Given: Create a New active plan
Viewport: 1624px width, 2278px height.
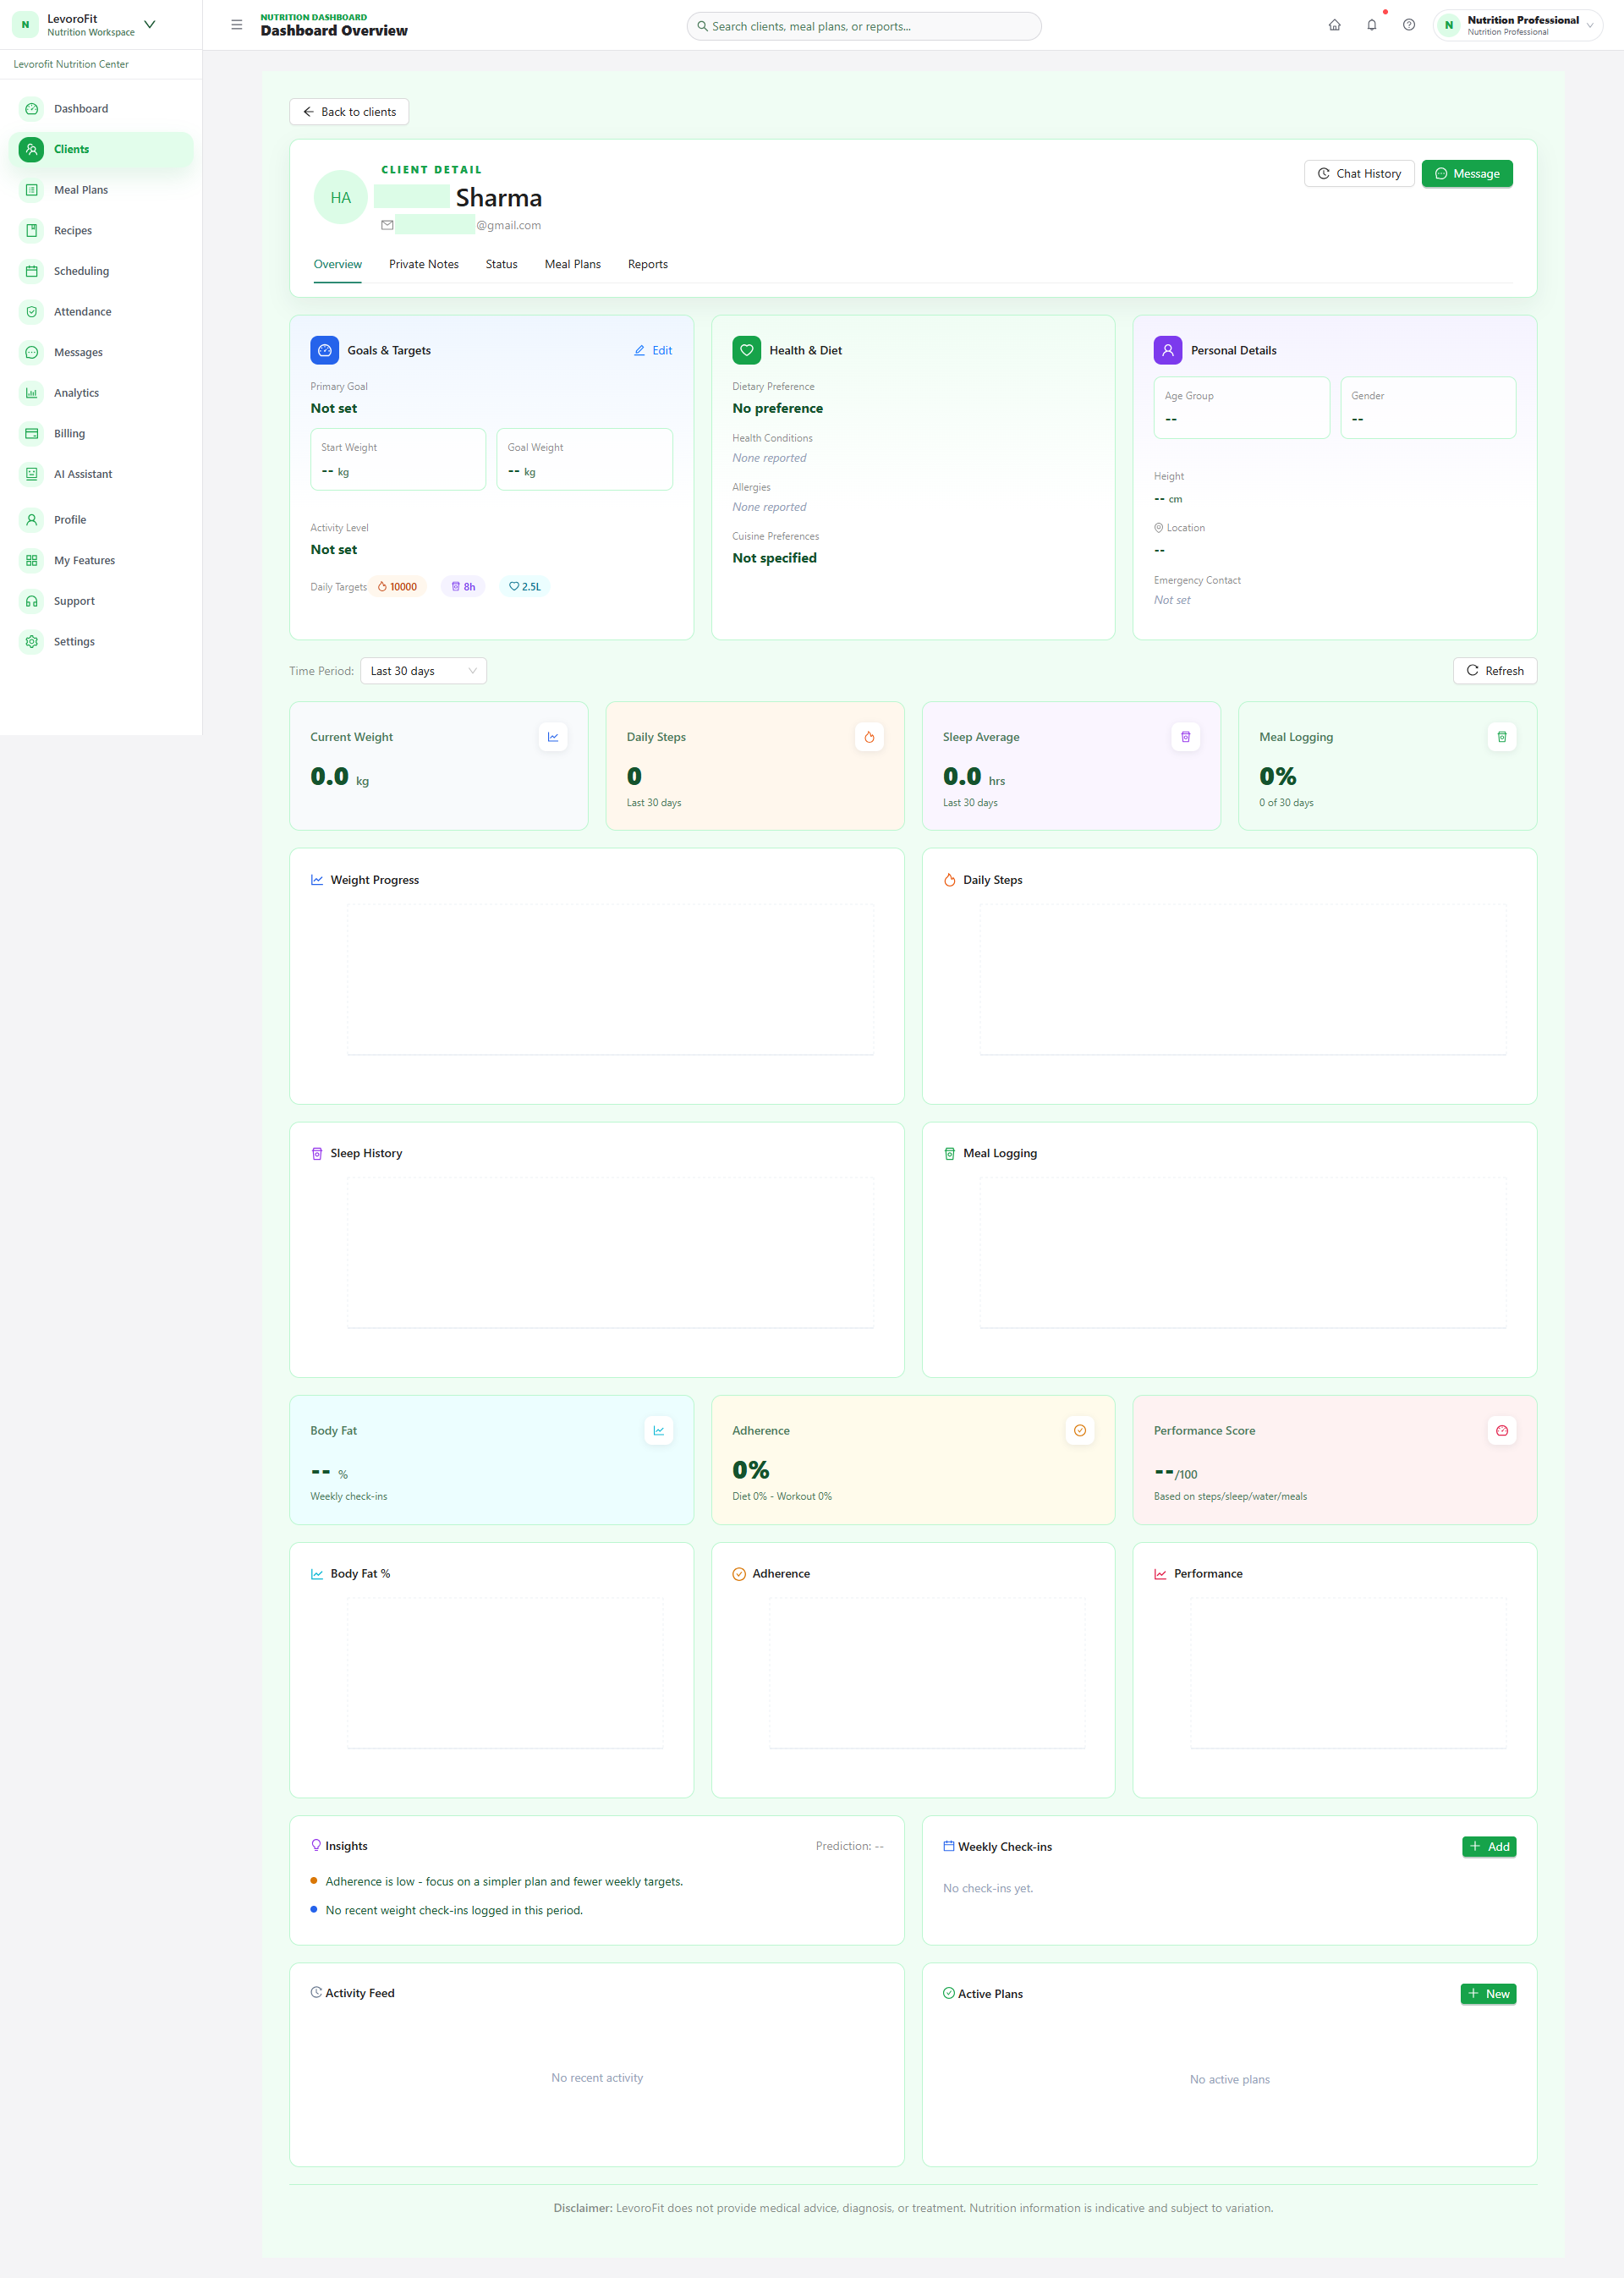Looking at the screenshot, I should (1489, 1994).
